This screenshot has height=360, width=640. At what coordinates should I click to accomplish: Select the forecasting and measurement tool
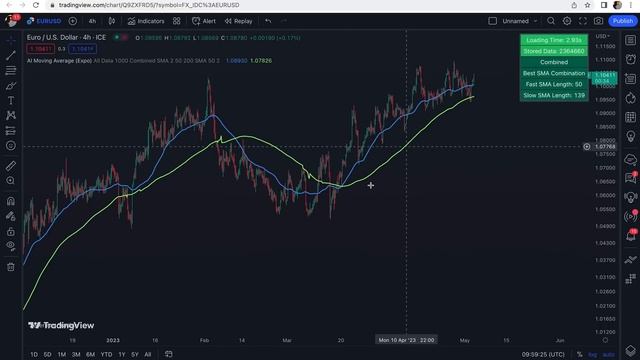point(11,131)
